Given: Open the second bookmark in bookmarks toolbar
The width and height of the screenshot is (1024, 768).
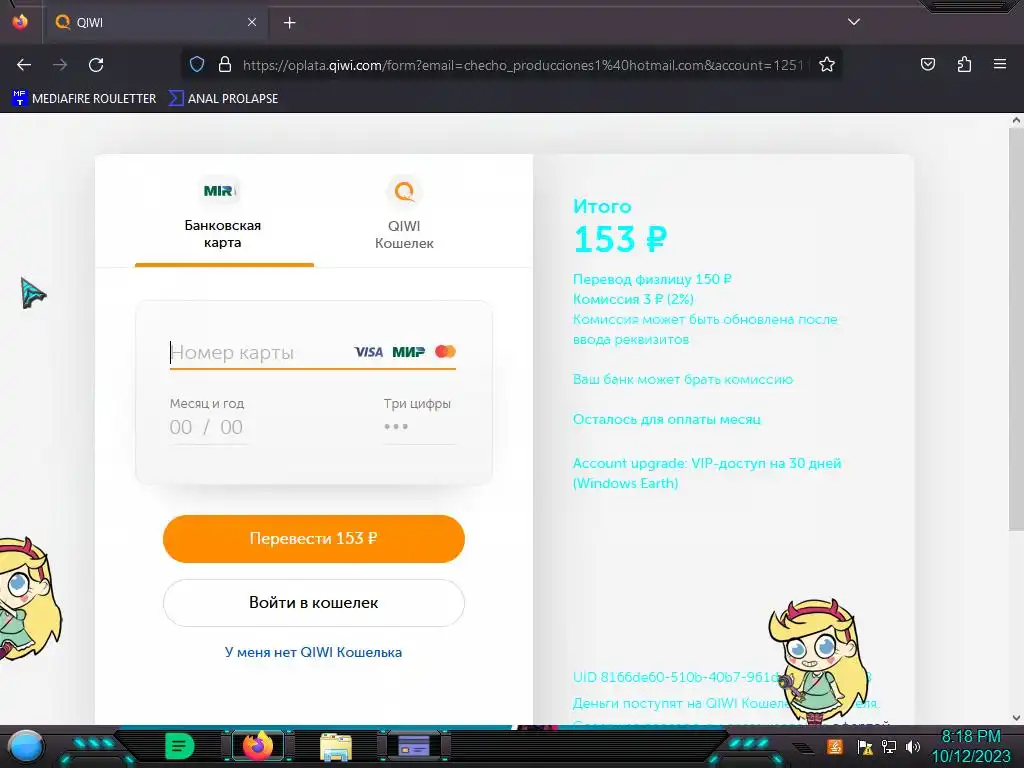Looking at the screenshot, I should click(223, 99).
